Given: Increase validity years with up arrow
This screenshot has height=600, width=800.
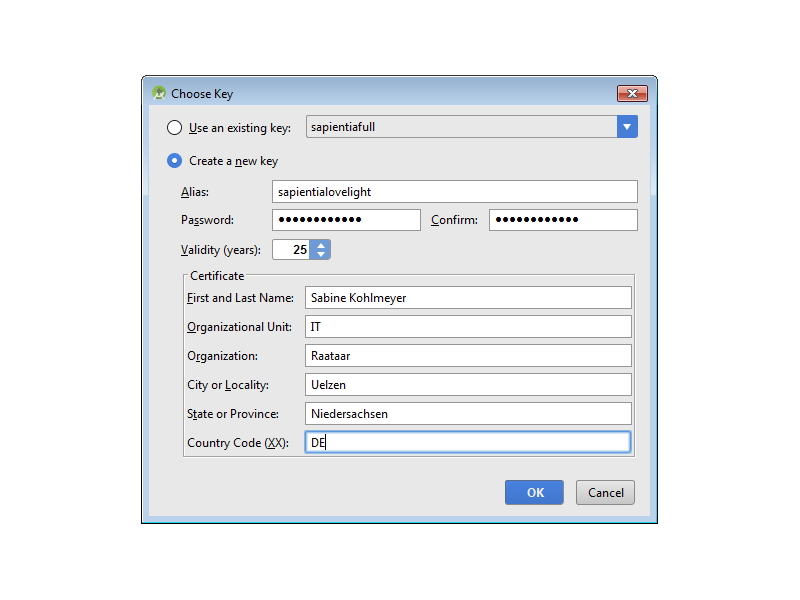Looking at the screenshot, I should [321, 245].
